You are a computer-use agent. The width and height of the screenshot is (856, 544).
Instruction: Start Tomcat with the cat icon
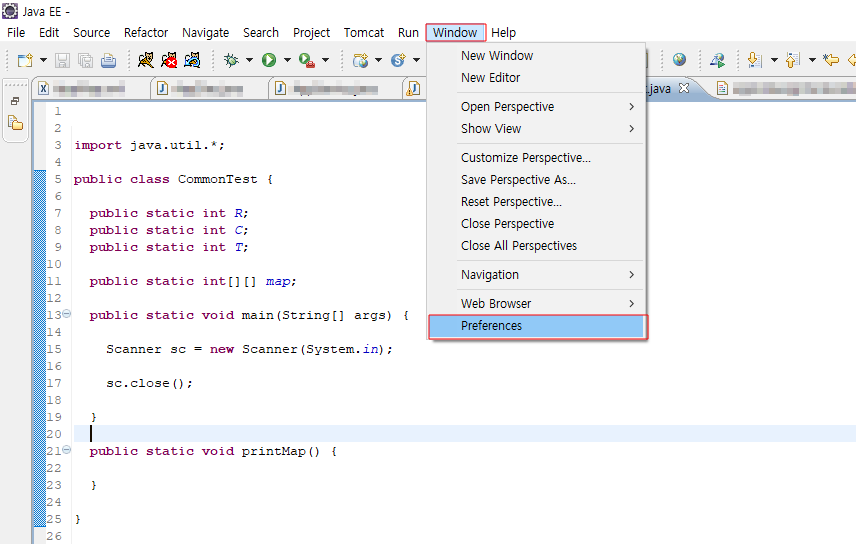[x=146, y=60]
